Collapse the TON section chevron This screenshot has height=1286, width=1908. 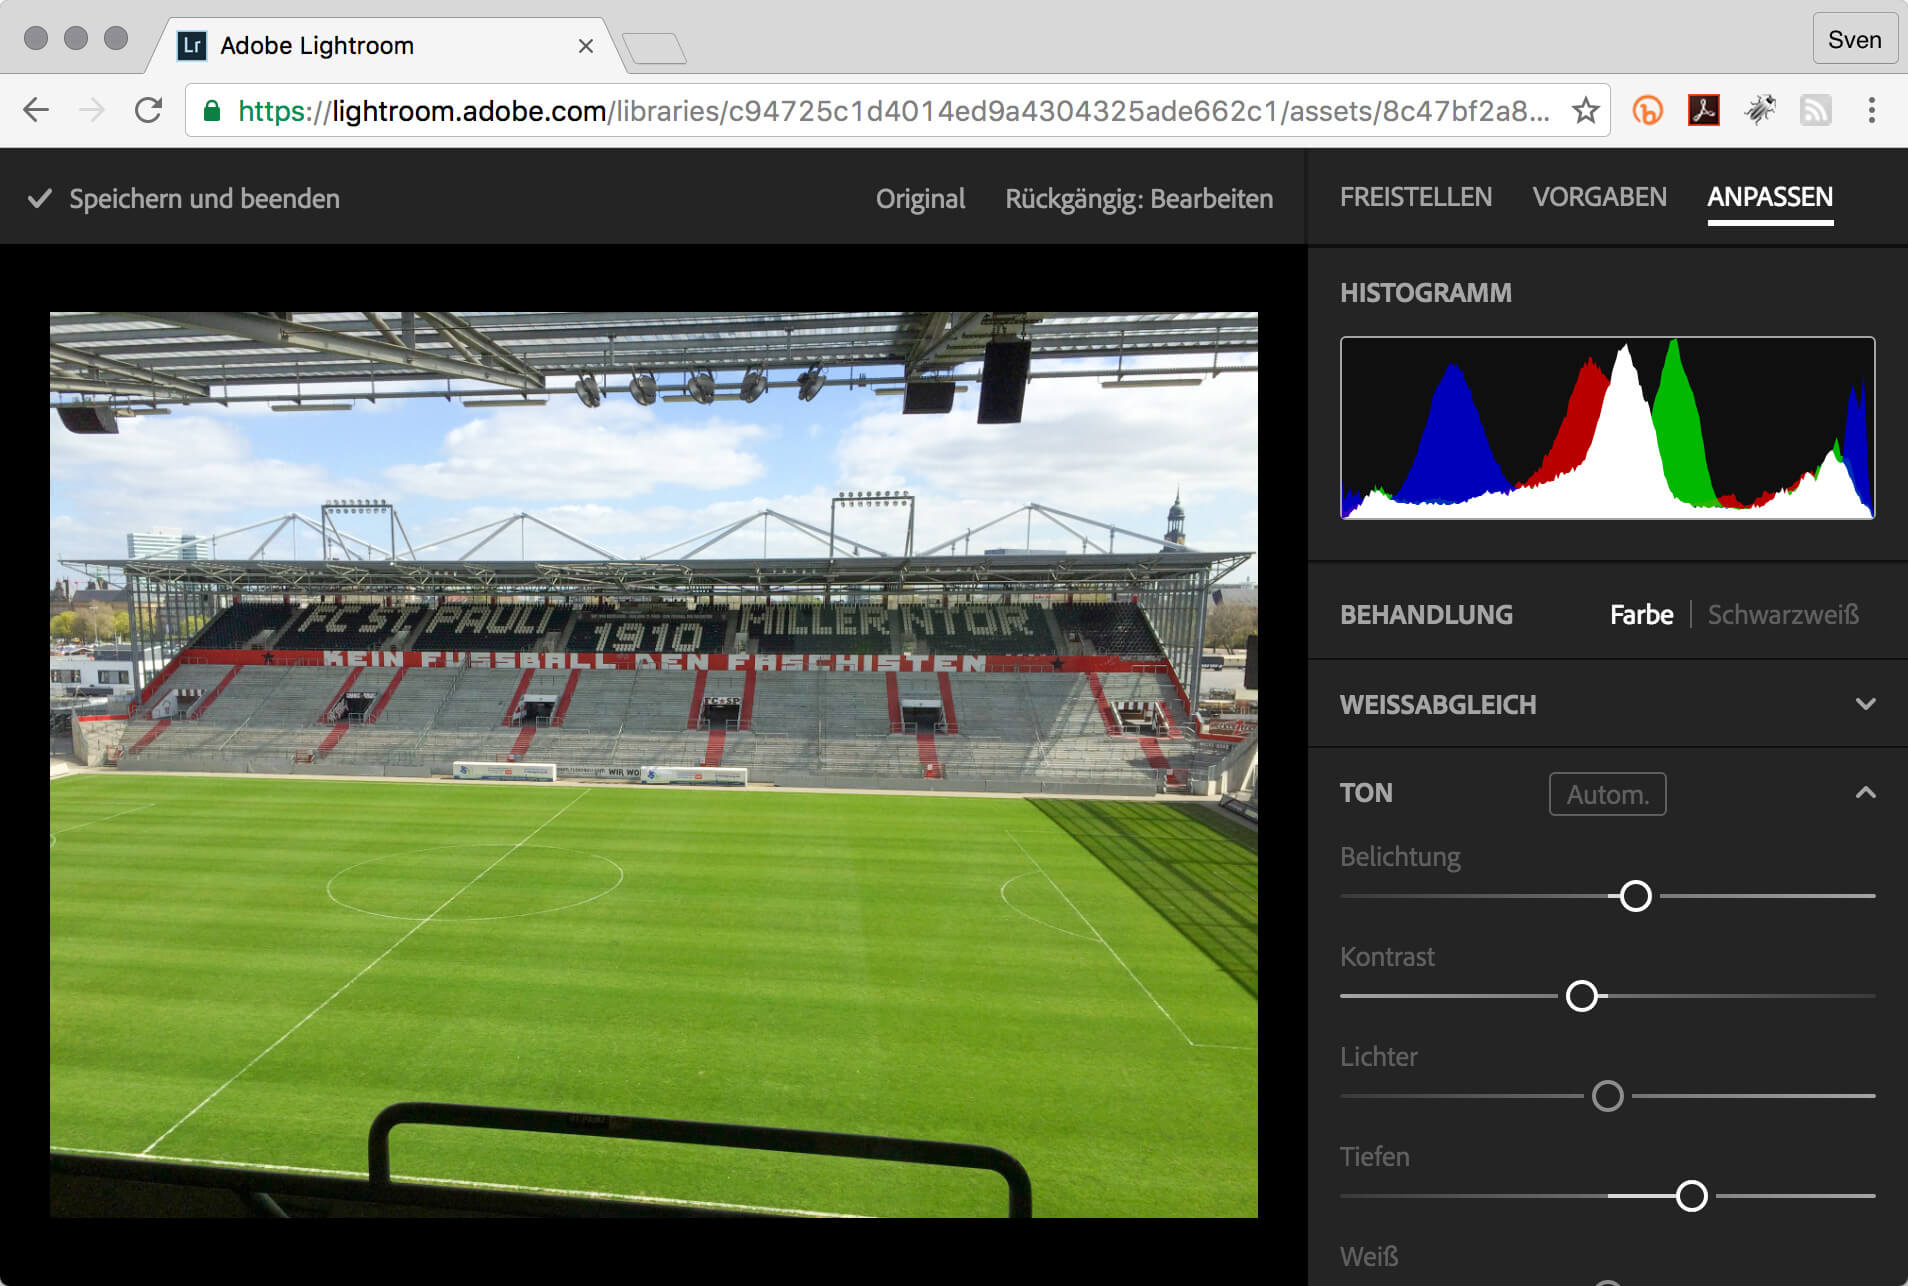(1865, 793)
